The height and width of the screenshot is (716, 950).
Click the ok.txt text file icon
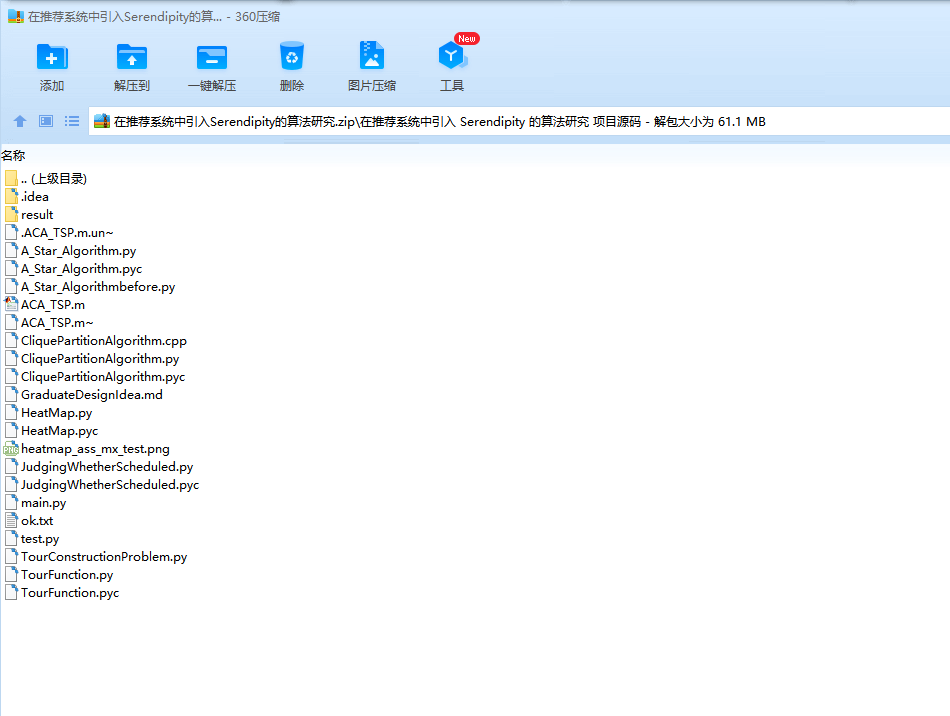pyautogui.click(x=11, y=520)
